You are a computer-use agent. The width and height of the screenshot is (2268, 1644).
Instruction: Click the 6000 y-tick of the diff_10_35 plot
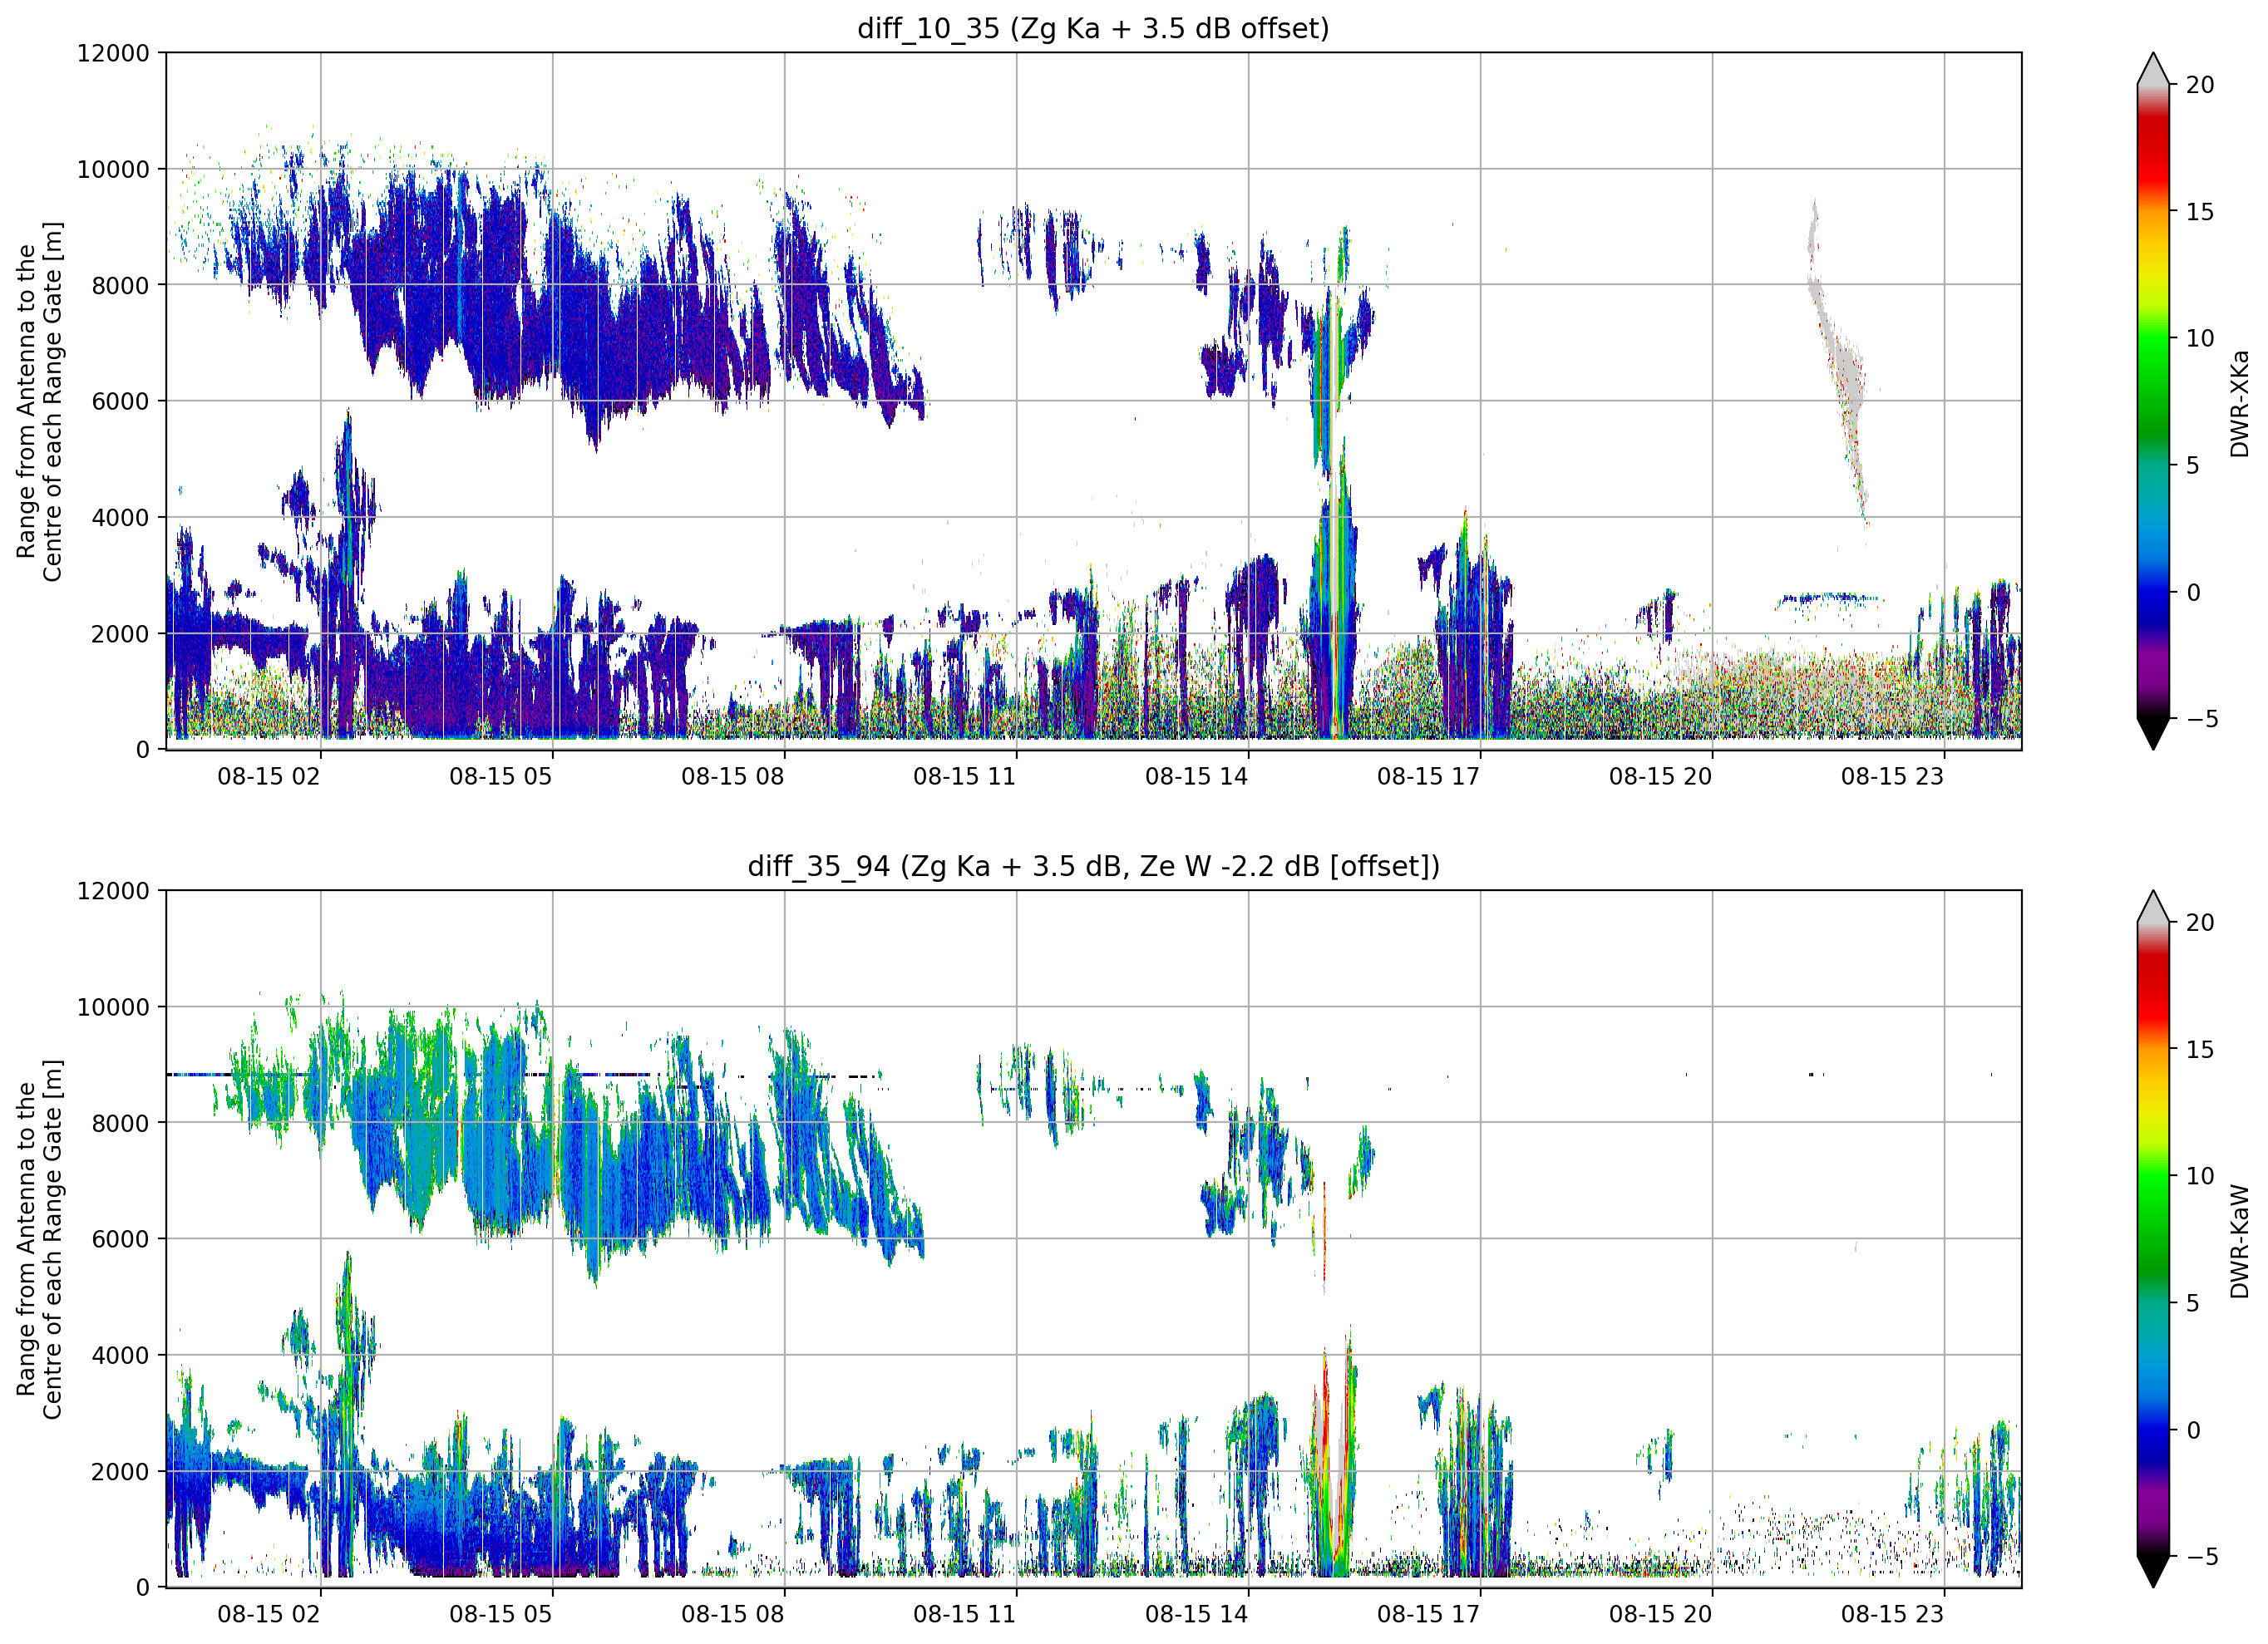120,401
